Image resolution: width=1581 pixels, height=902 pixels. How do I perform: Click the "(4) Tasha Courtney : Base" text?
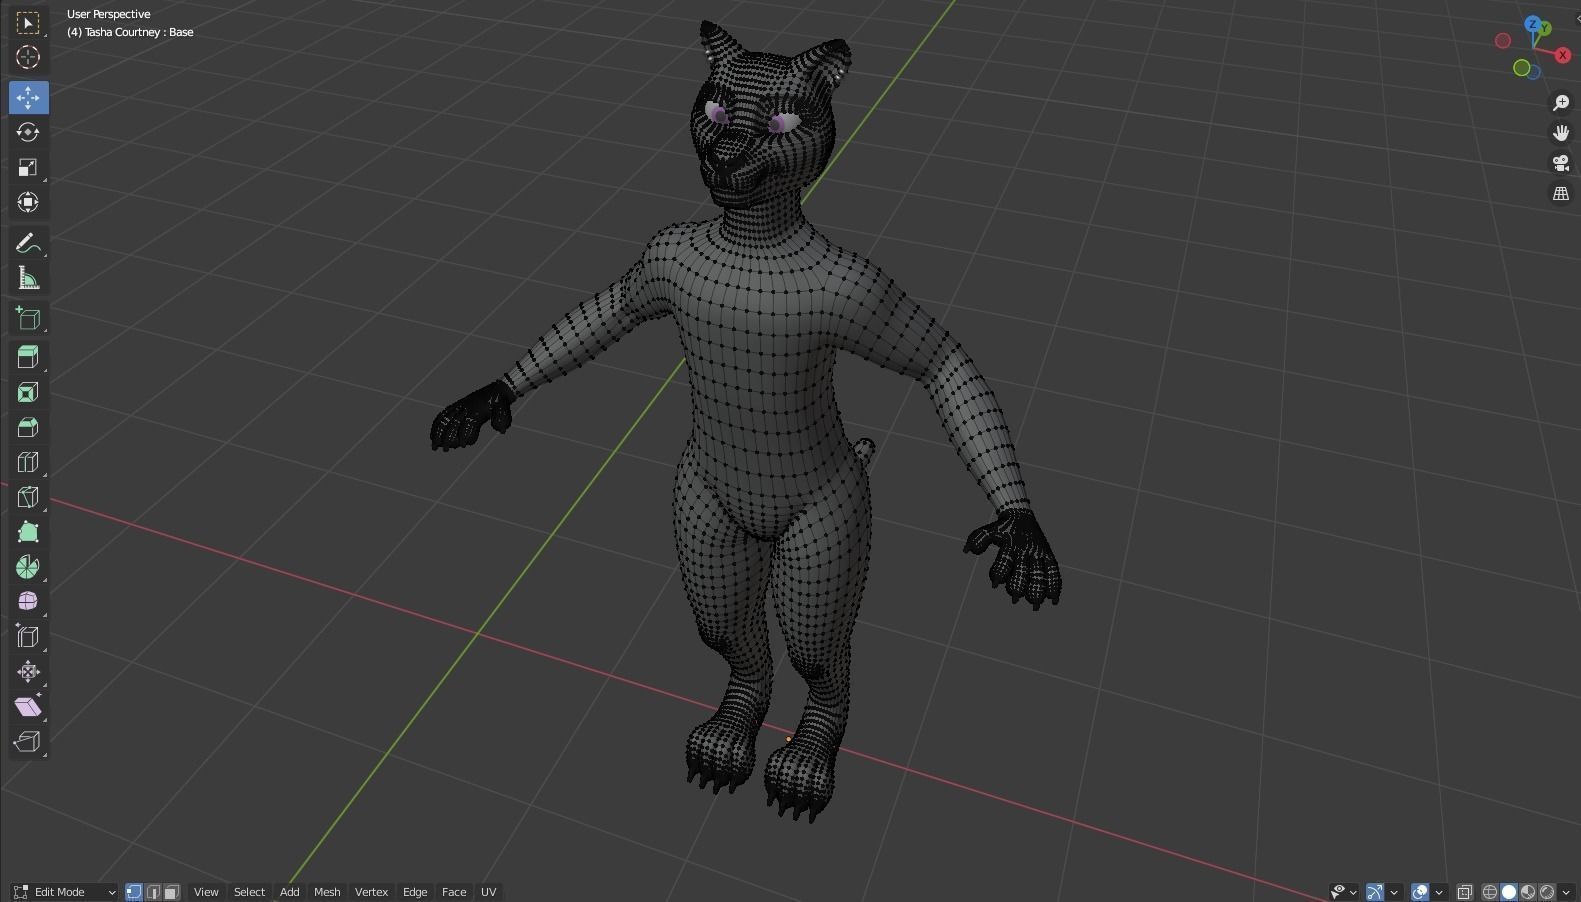[x=130, y=32]
